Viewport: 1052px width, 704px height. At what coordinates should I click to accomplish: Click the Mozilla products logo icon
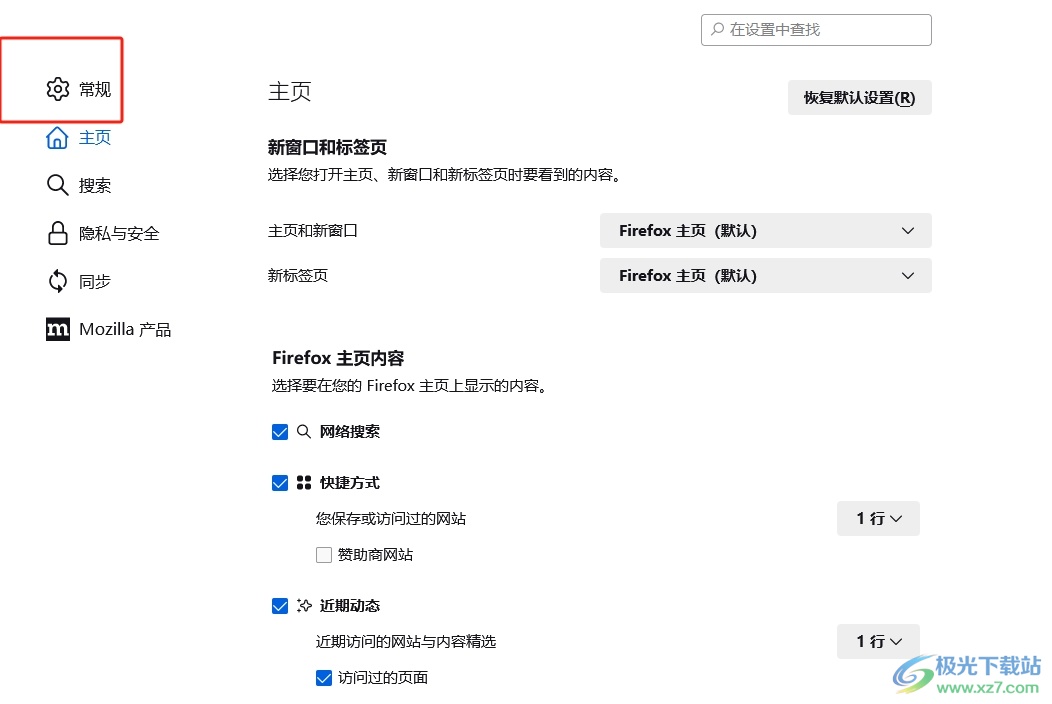coord(58,329)
